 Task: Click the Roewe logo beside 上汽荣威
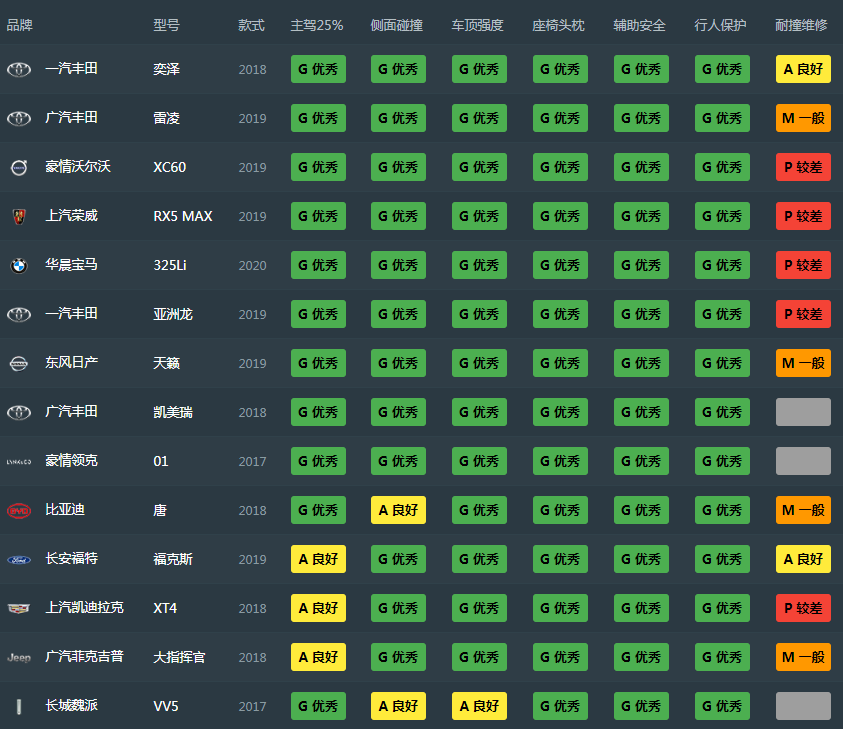point(19,216)
